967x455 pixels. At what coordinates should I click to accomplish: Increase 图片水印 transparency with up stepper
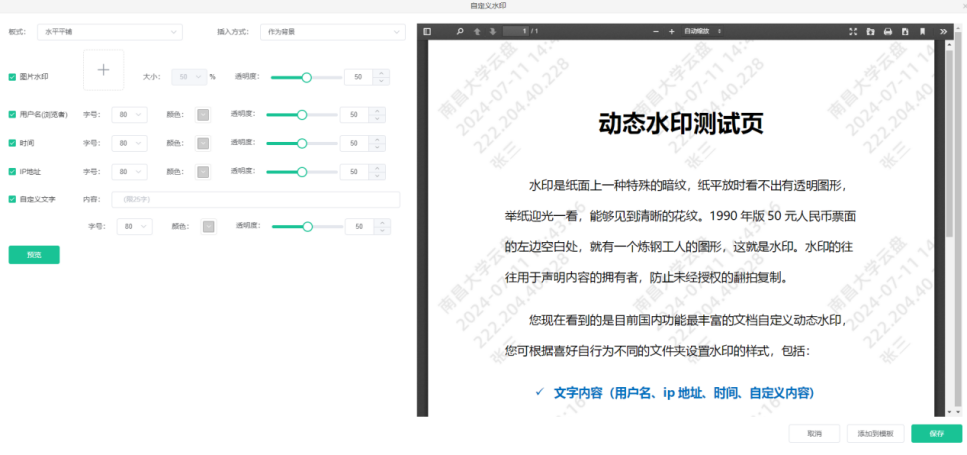[382, 73]
